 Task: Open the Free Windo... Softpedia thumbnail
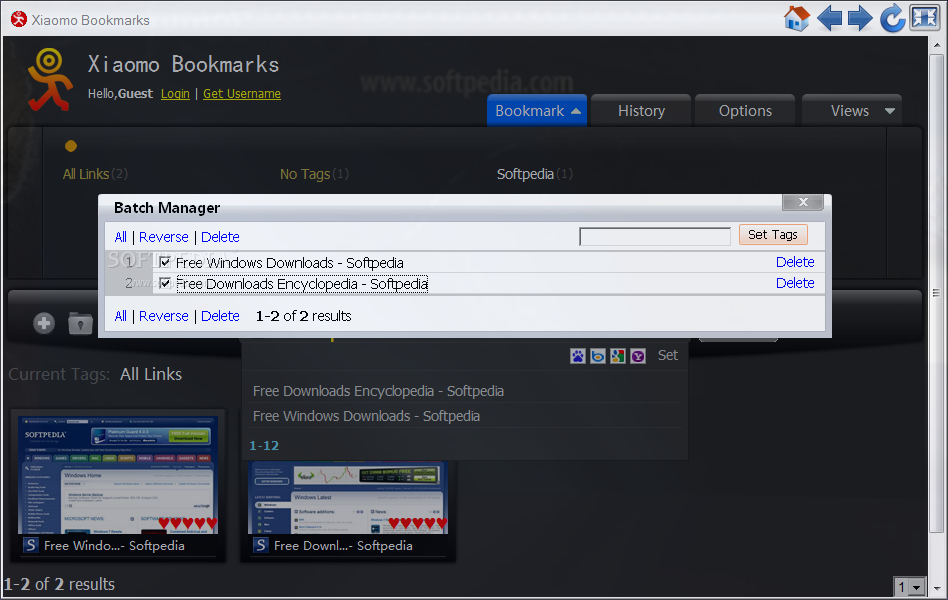[x=118, y=475]
